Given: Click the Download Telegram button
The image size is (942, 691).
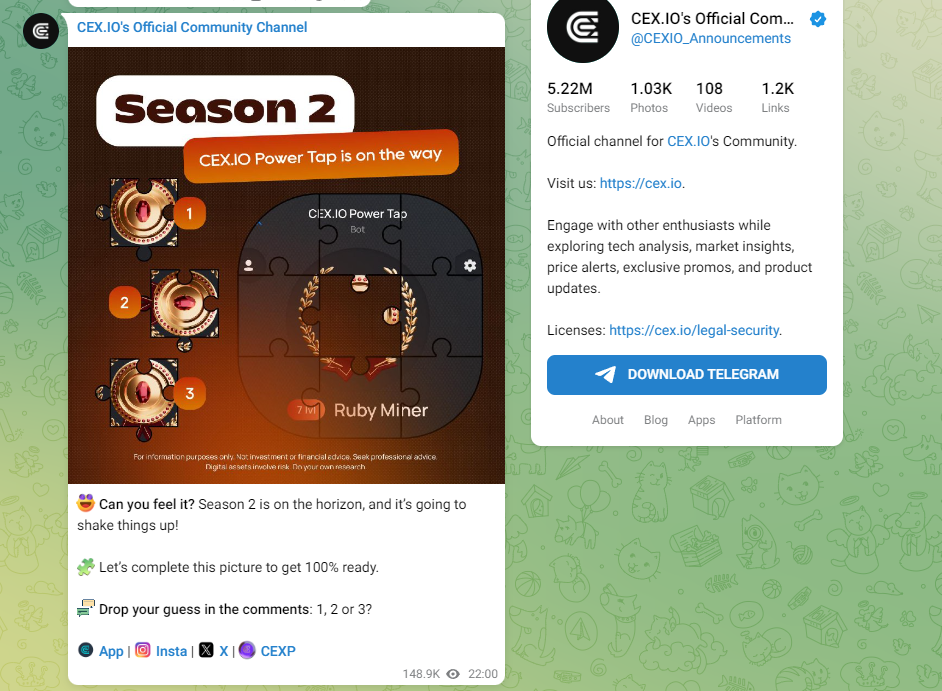Looking at the screenshot, I should point(687,375).
